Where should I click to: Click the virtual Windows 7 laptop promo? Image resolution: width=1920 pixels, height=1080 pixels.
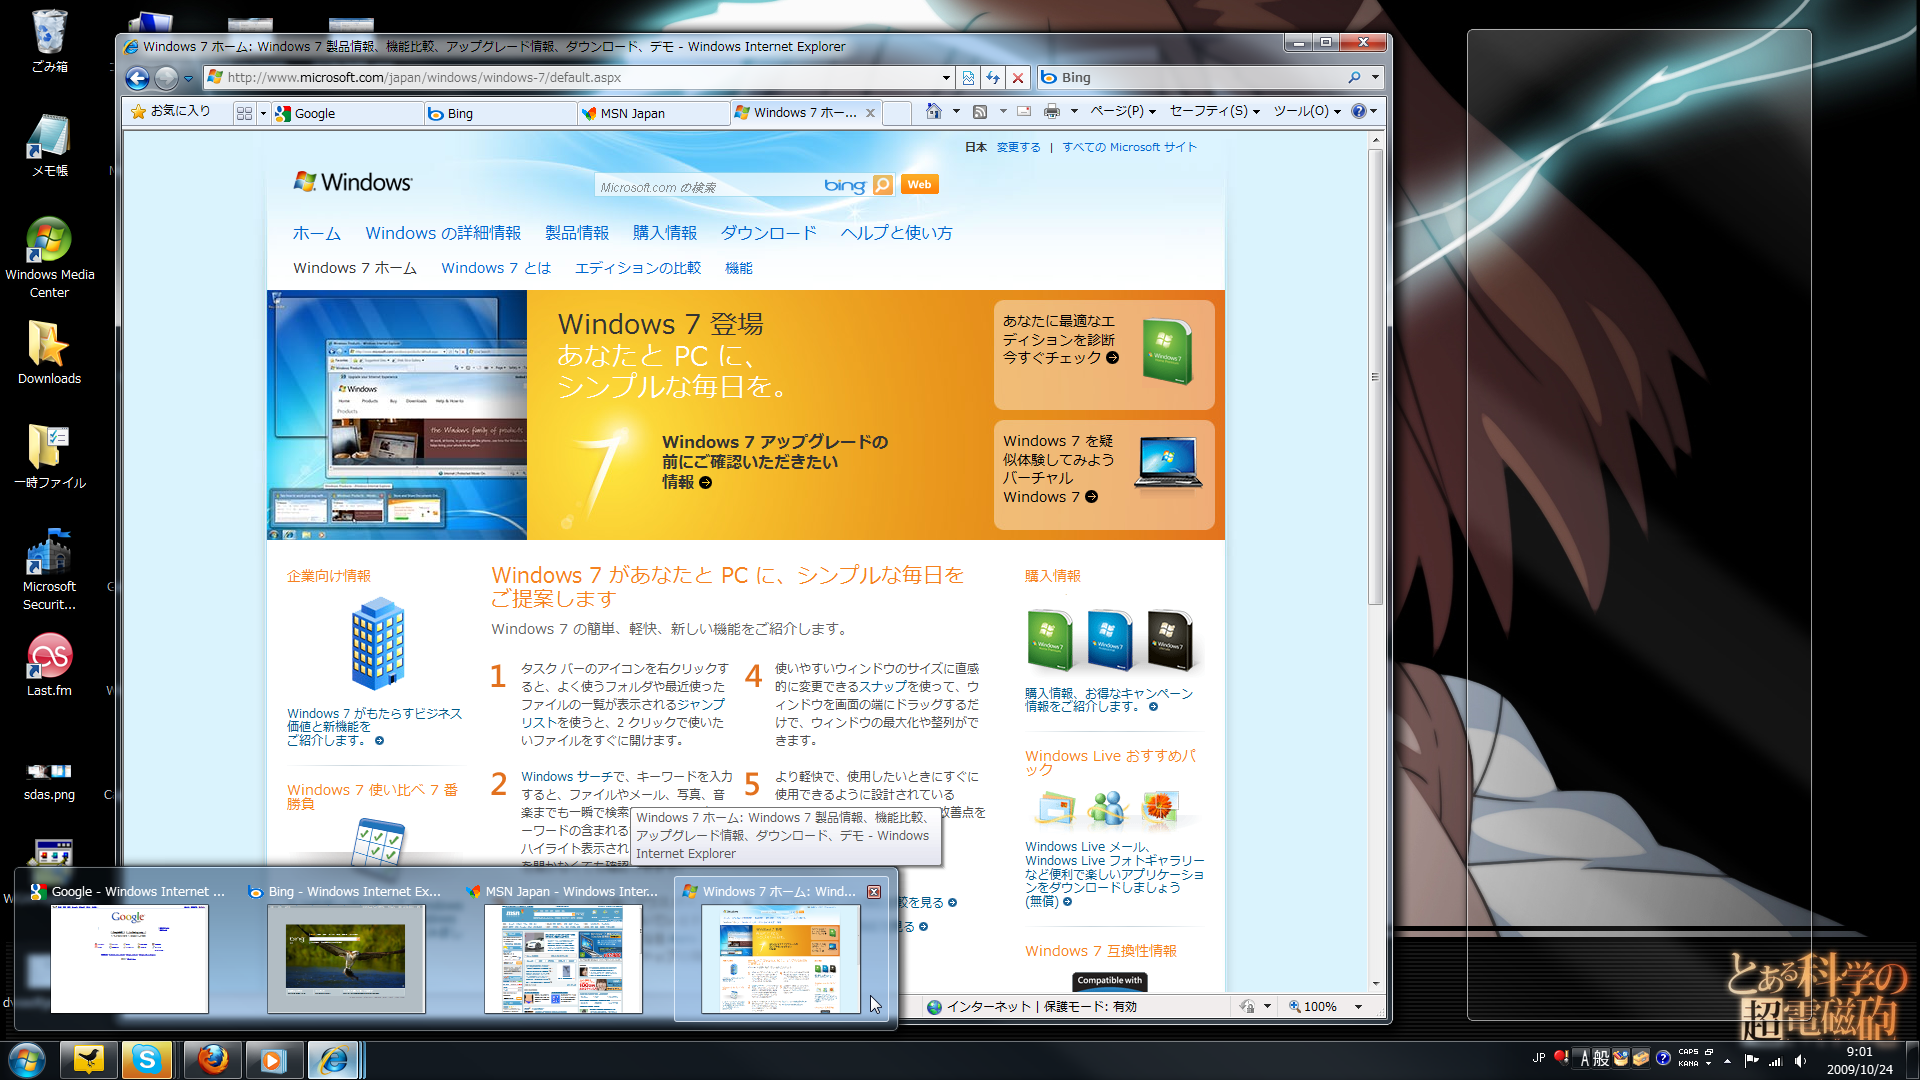coord(1104,475)
